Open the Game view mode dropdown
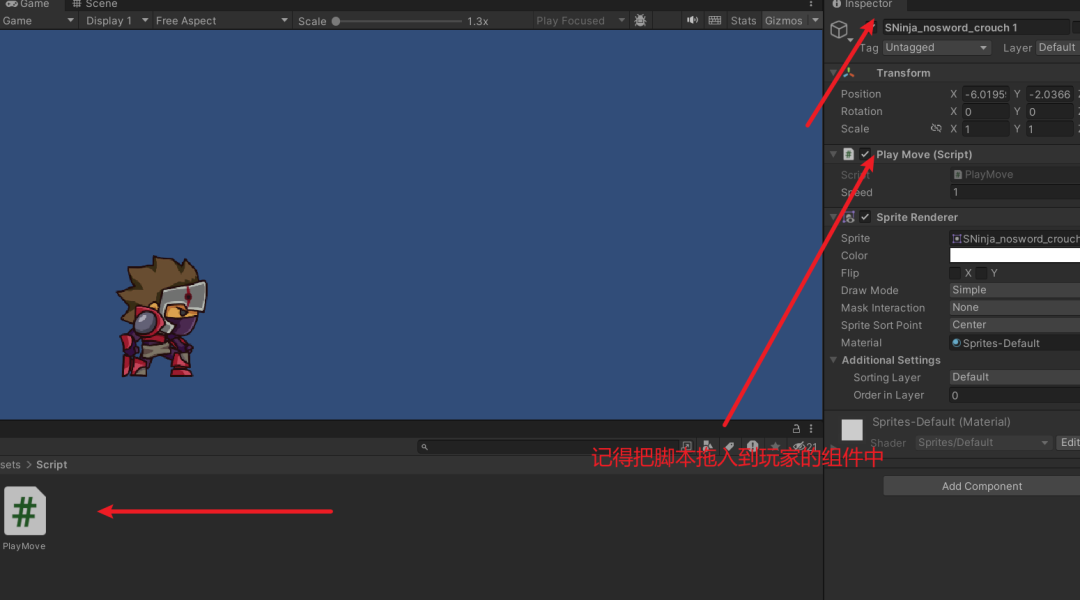1080x600 pixels. click(38, 21)
